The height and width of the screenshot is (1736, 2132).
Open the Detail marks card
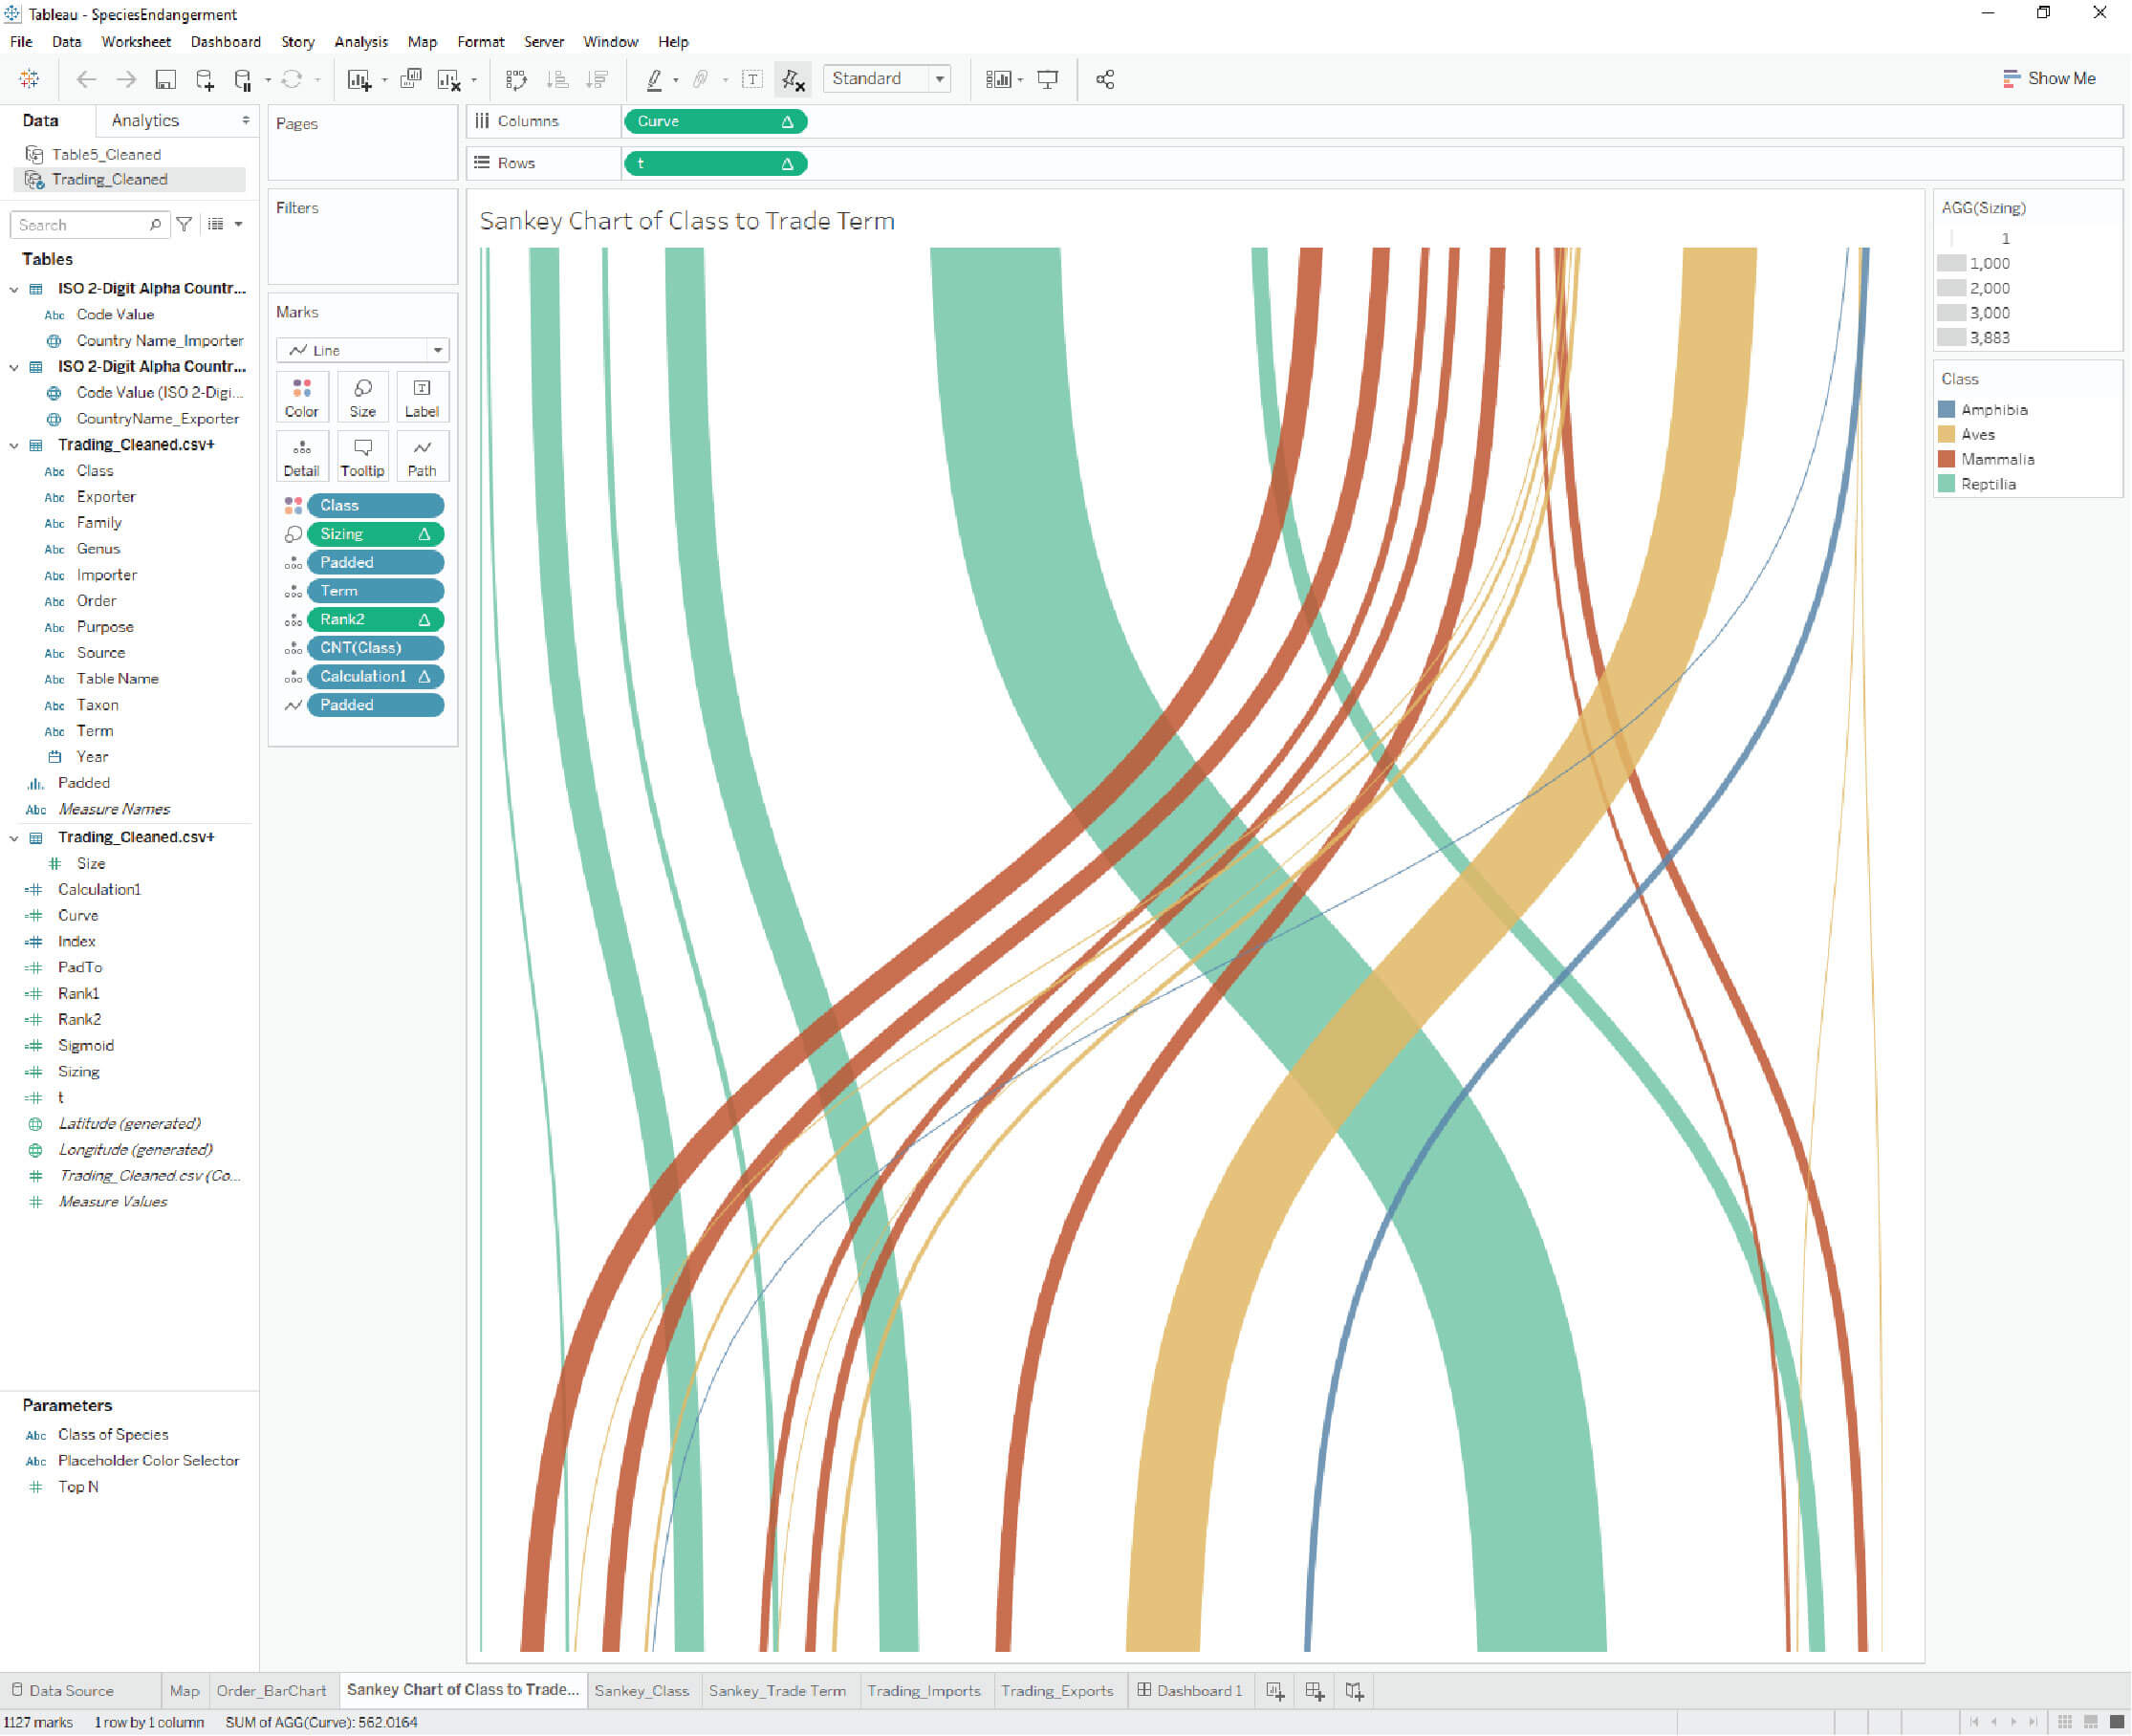pos(301,457)
